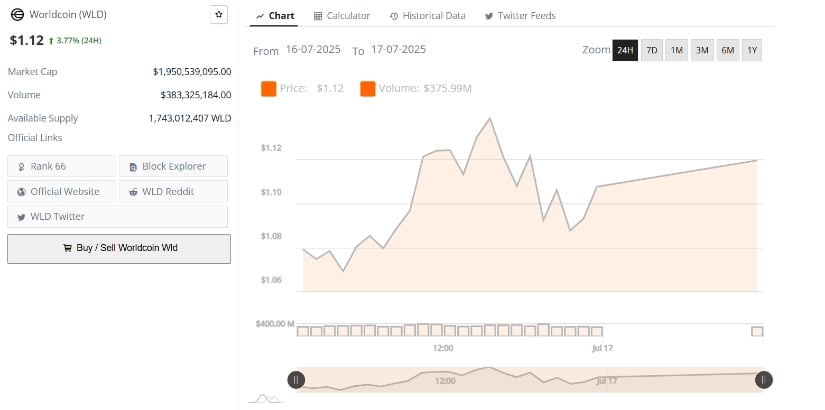This screenshot has height=410, width=825.
Task: Click the $1.06 y-axis label on the chart
Action: (271, 280)
